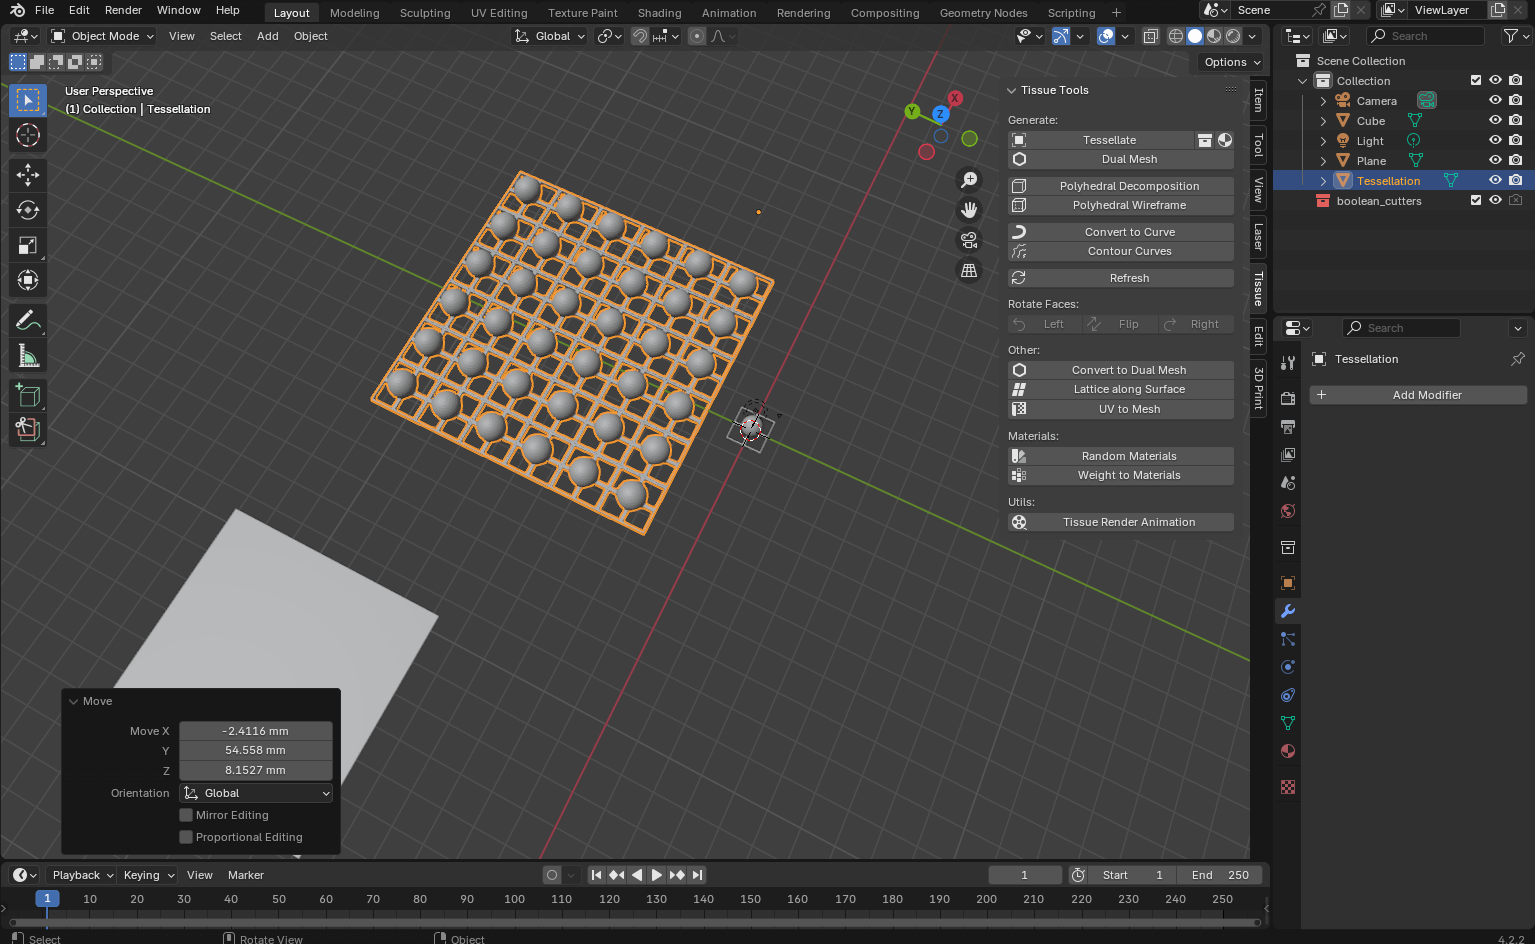The height and width of the screenshot is (944, 1535).
Task: Expand the Cube tree item
Action: (1323, 121)
